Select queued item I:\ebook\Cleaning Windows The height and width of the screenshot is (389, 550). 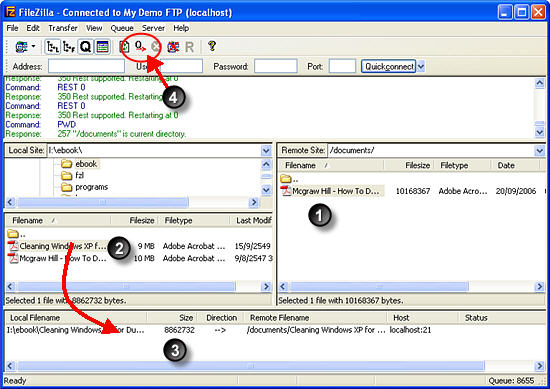pyautogui.click(x=75, y=330)
